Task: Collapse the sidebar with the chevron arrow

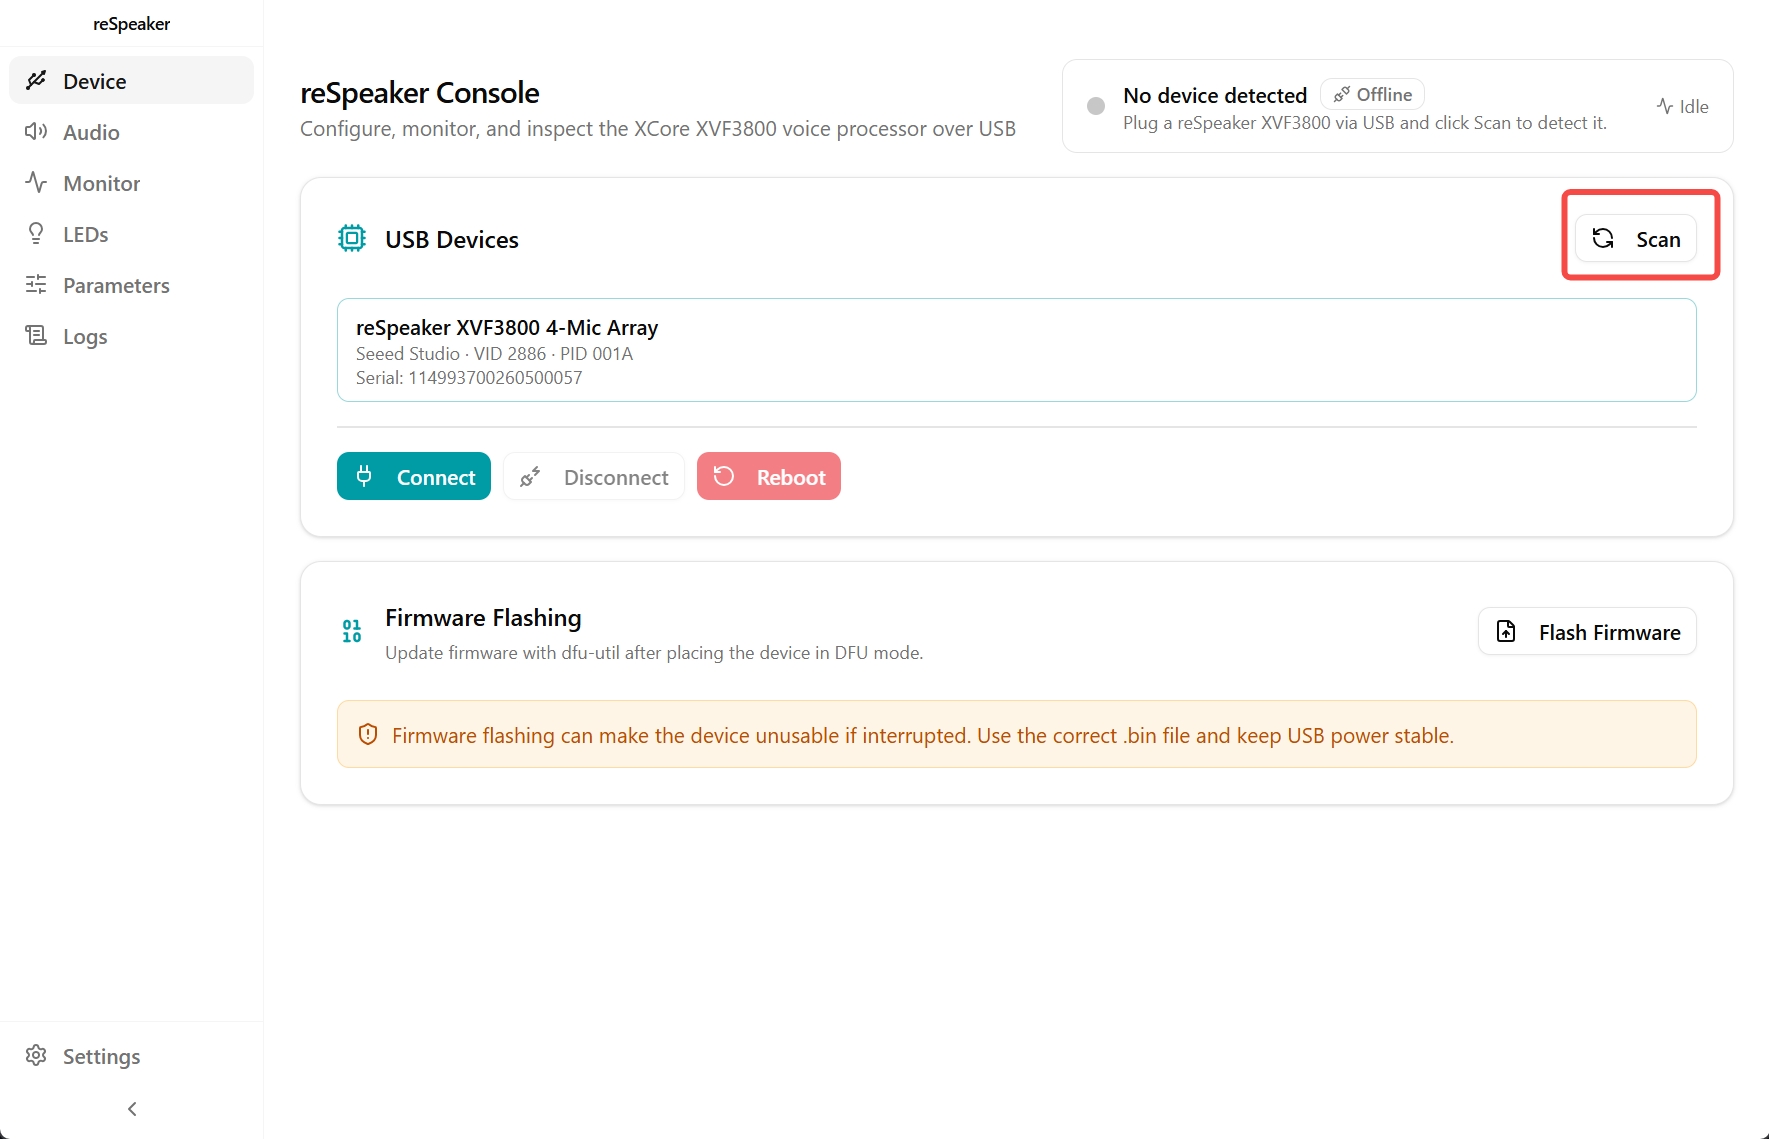Action: (132, 1109)
